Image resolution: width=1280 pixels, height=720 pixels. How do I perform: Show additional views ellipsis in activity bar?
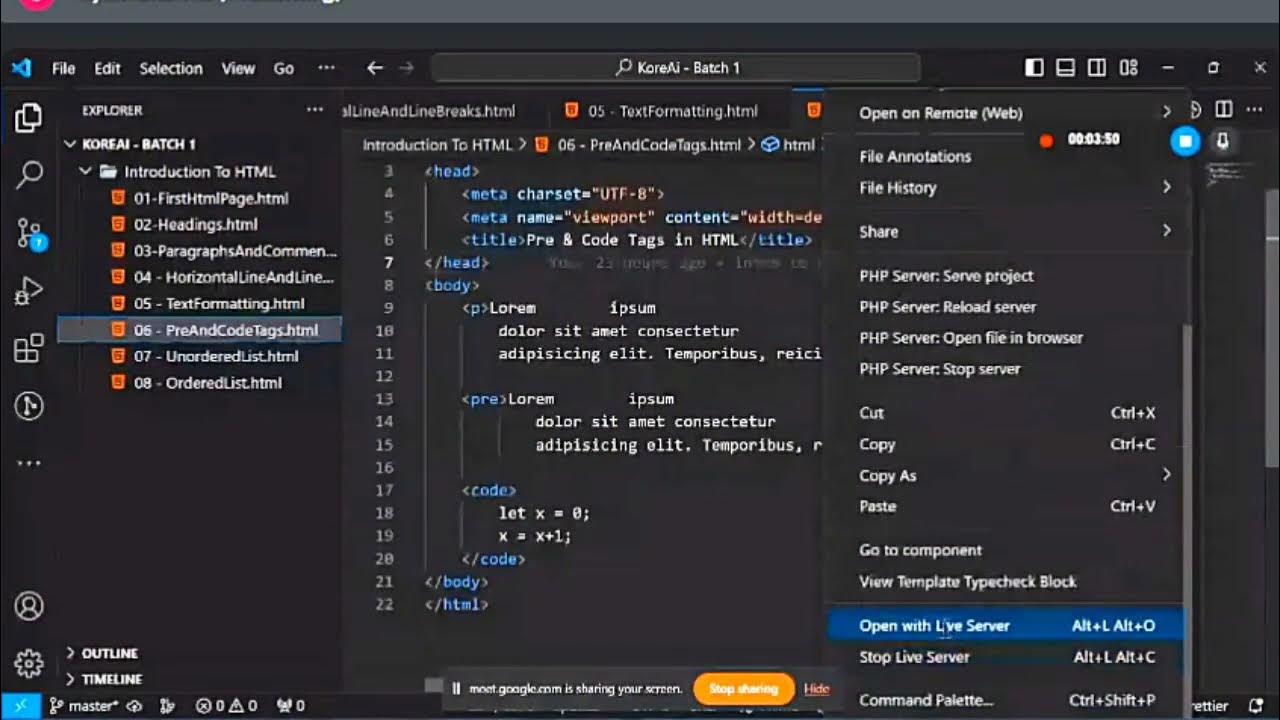pos(29,463)
